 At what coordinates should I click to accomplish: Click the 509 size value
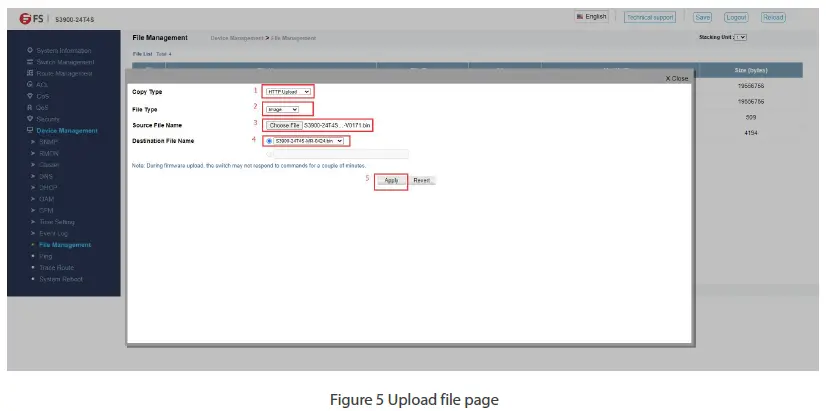[x=751, y=118]
